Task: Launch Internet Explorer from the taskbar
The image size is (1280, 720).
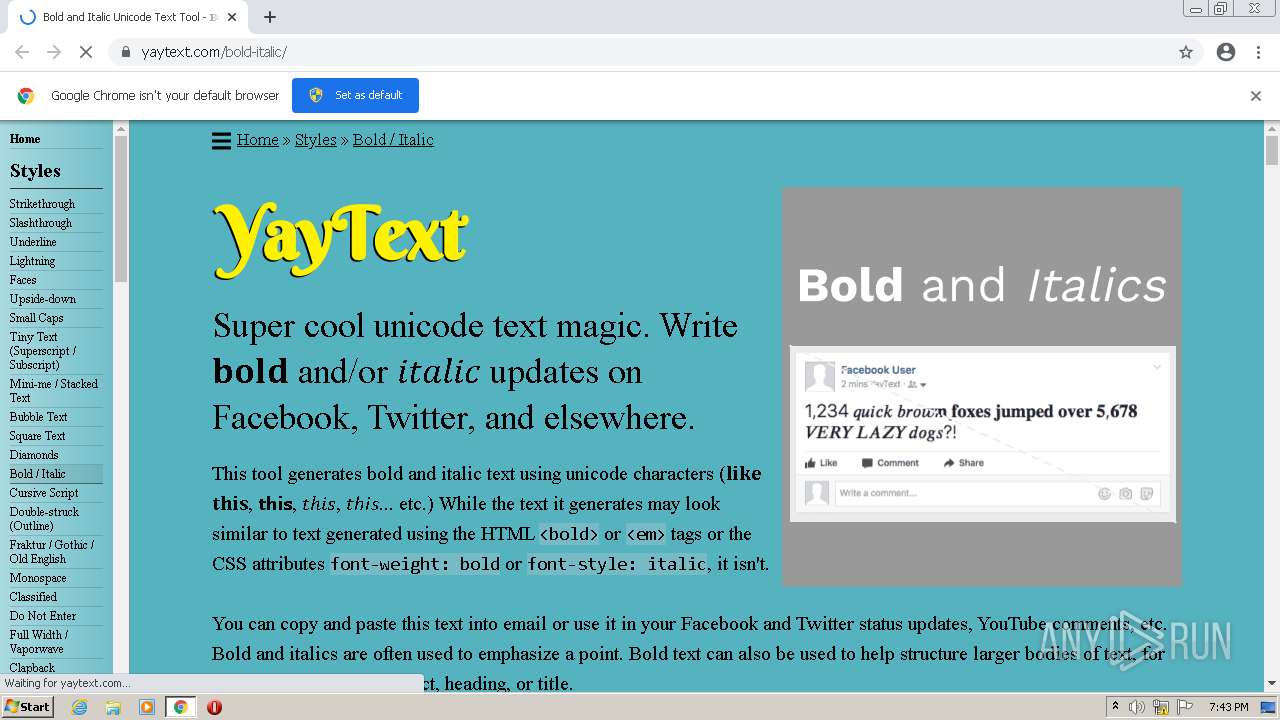Action: tap(79, 707)
